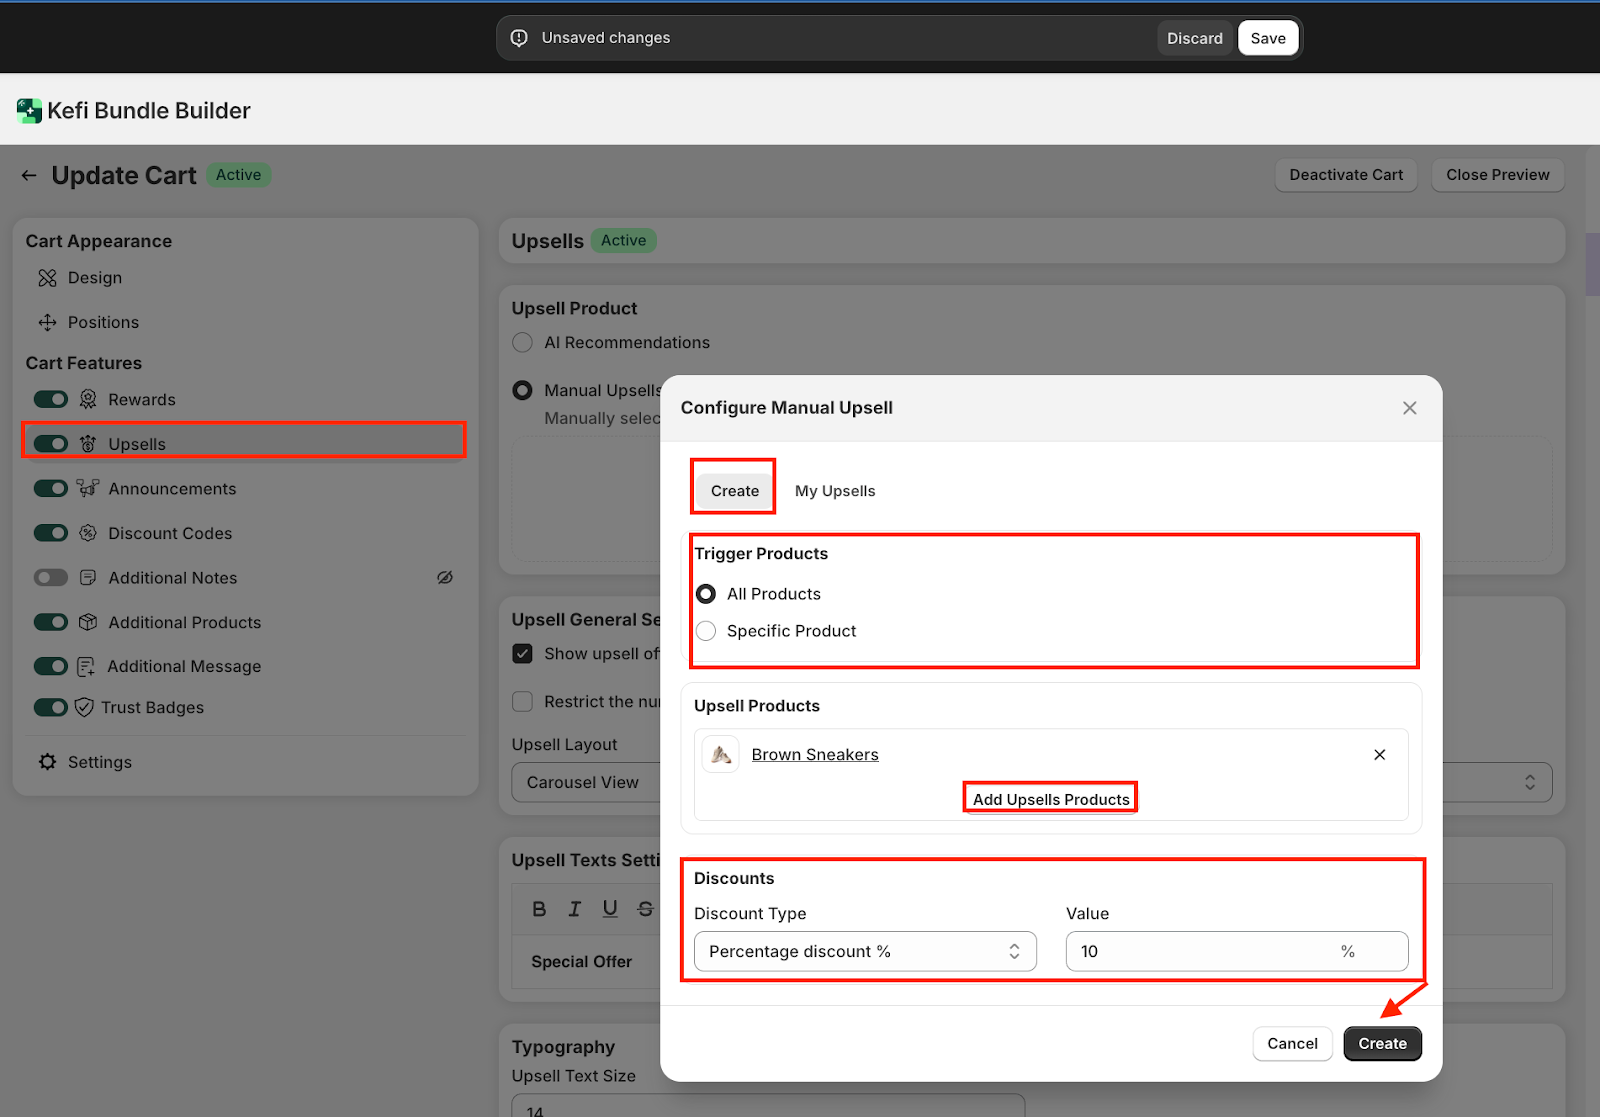Viewport: 1600px width, 1117px height.
Task: Click the Add Upsells Products link
Action: pos(1050,799)
